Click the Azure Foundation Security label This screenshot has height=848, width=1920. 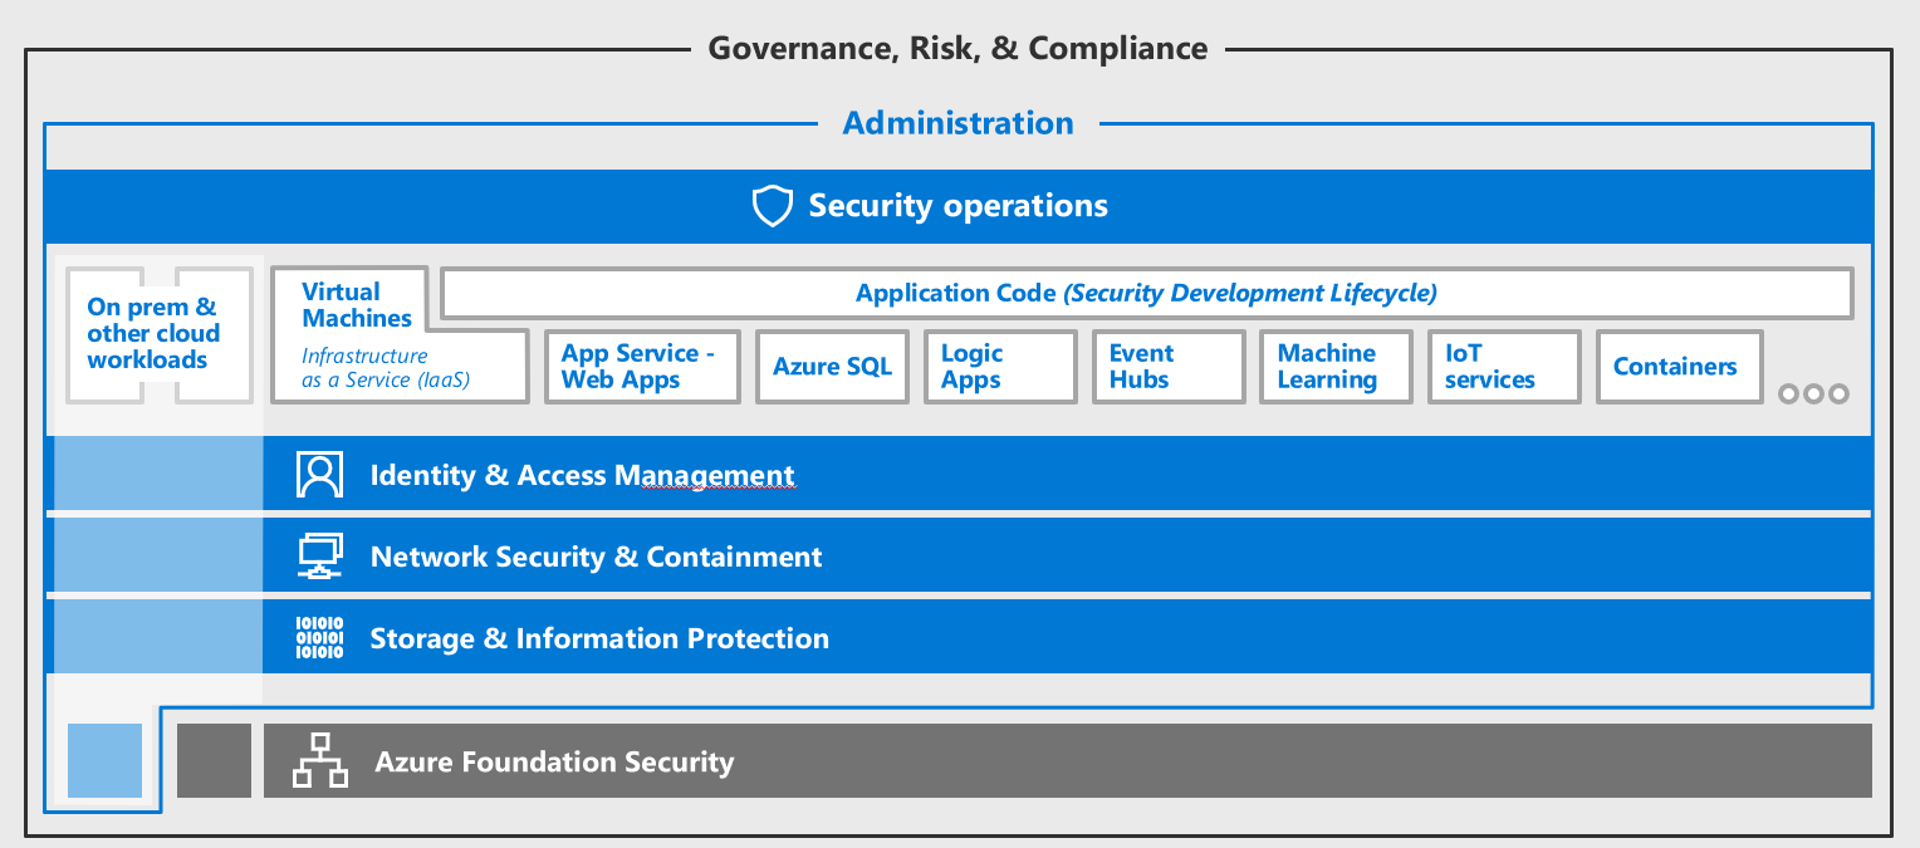(x=554, y=761)
